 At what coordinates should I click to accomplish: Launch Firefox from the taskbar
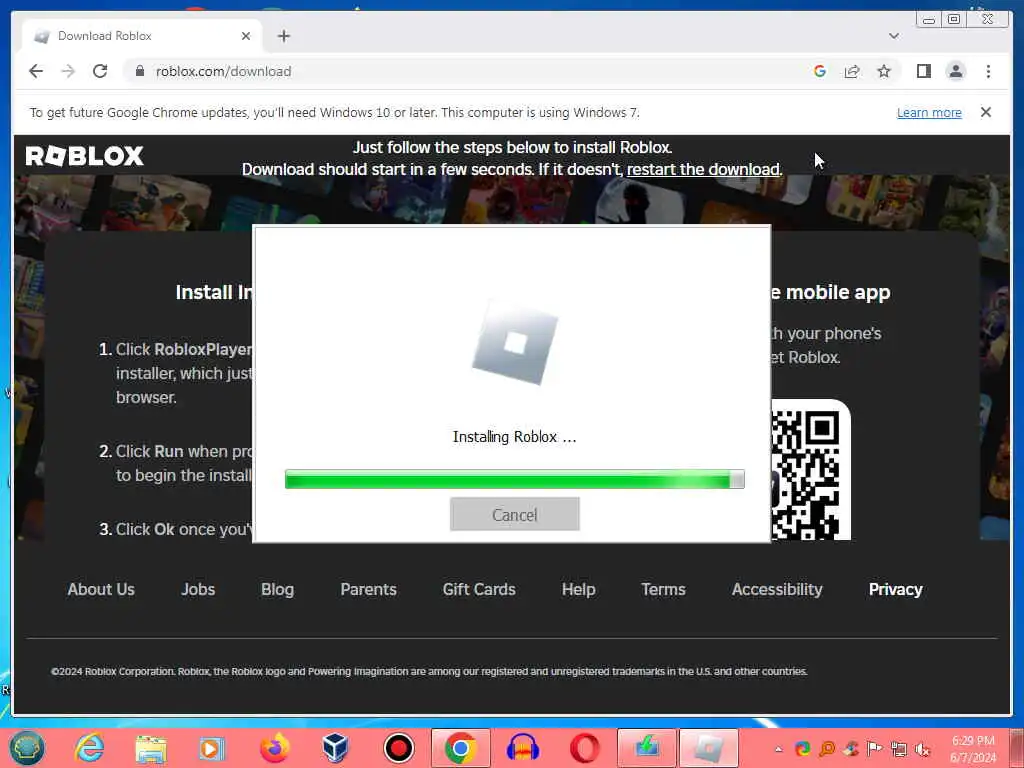tap(274, 748)
